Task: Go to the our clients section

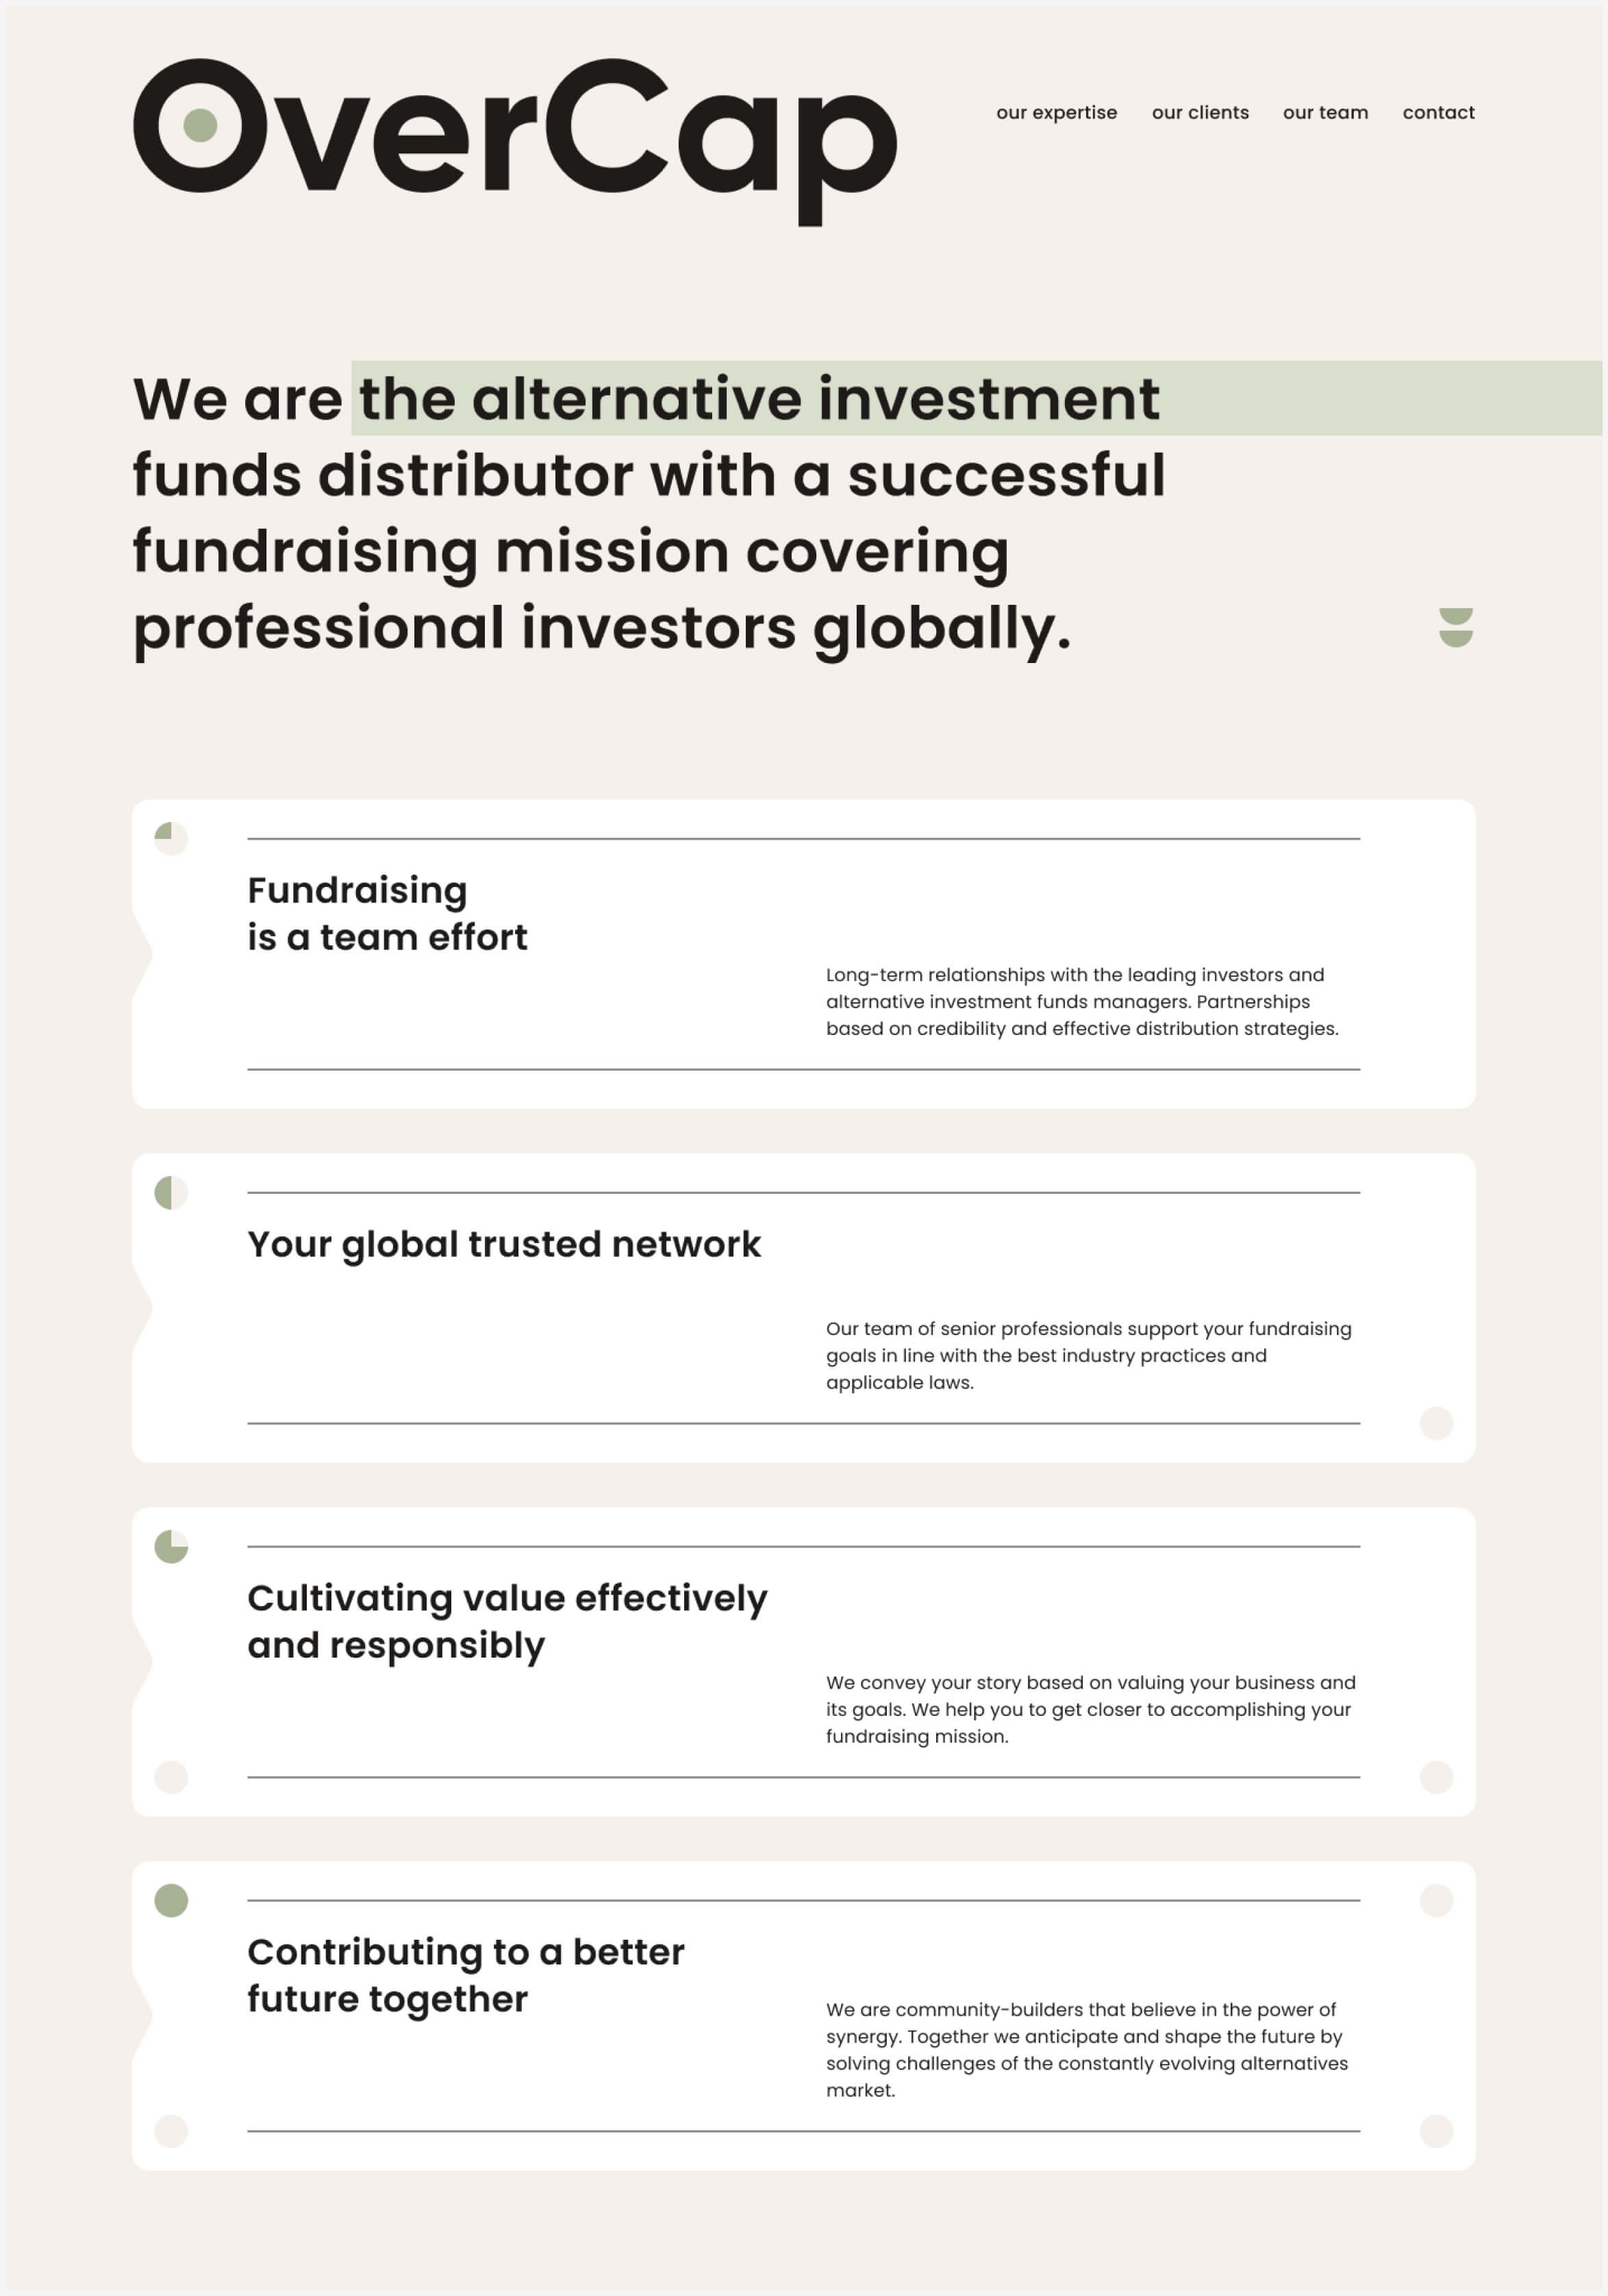Action: point(1200,113)
